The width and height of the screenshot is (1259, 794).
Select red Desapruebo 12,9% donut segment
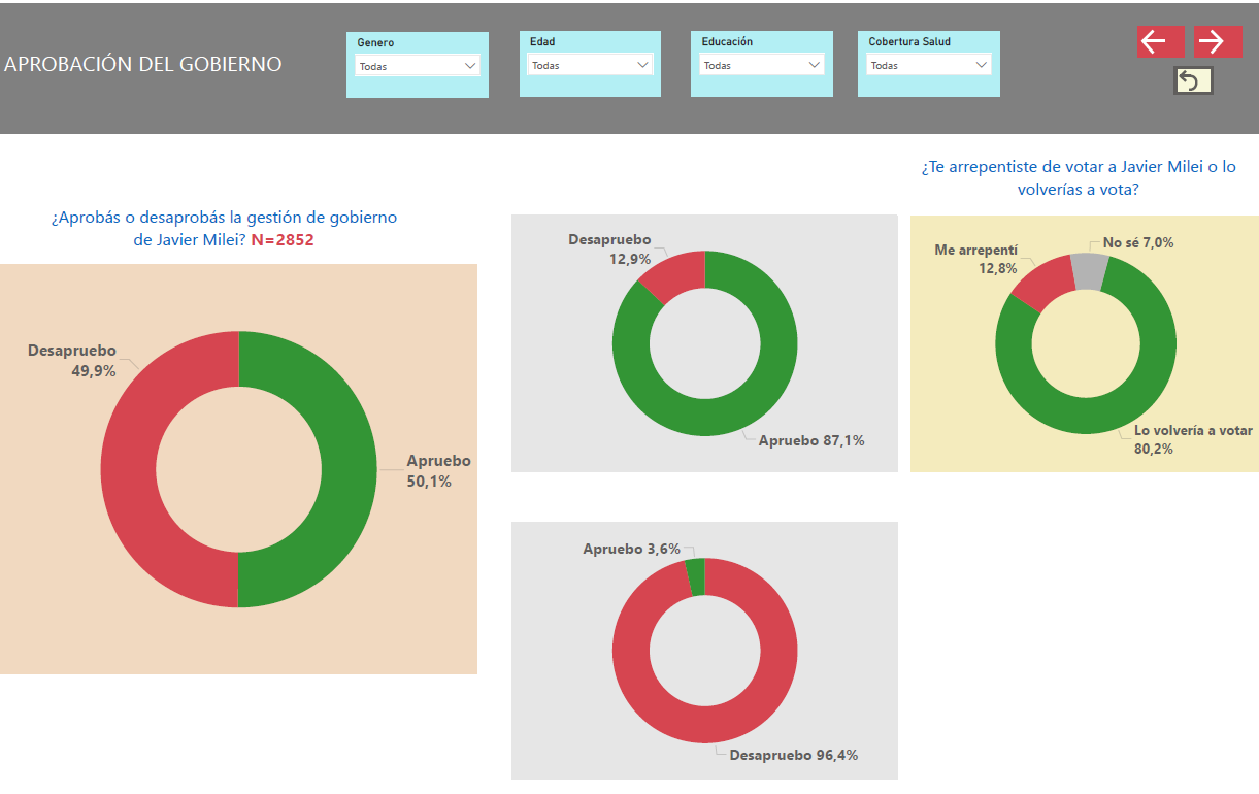pos(674,272)
